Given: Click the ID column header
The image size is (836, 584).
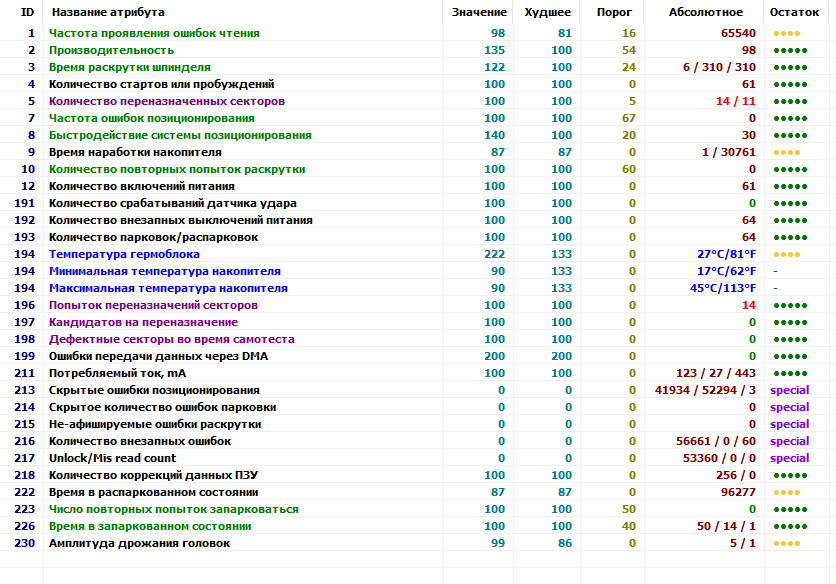Looking at the screenshot, I should tap(27, 12).
